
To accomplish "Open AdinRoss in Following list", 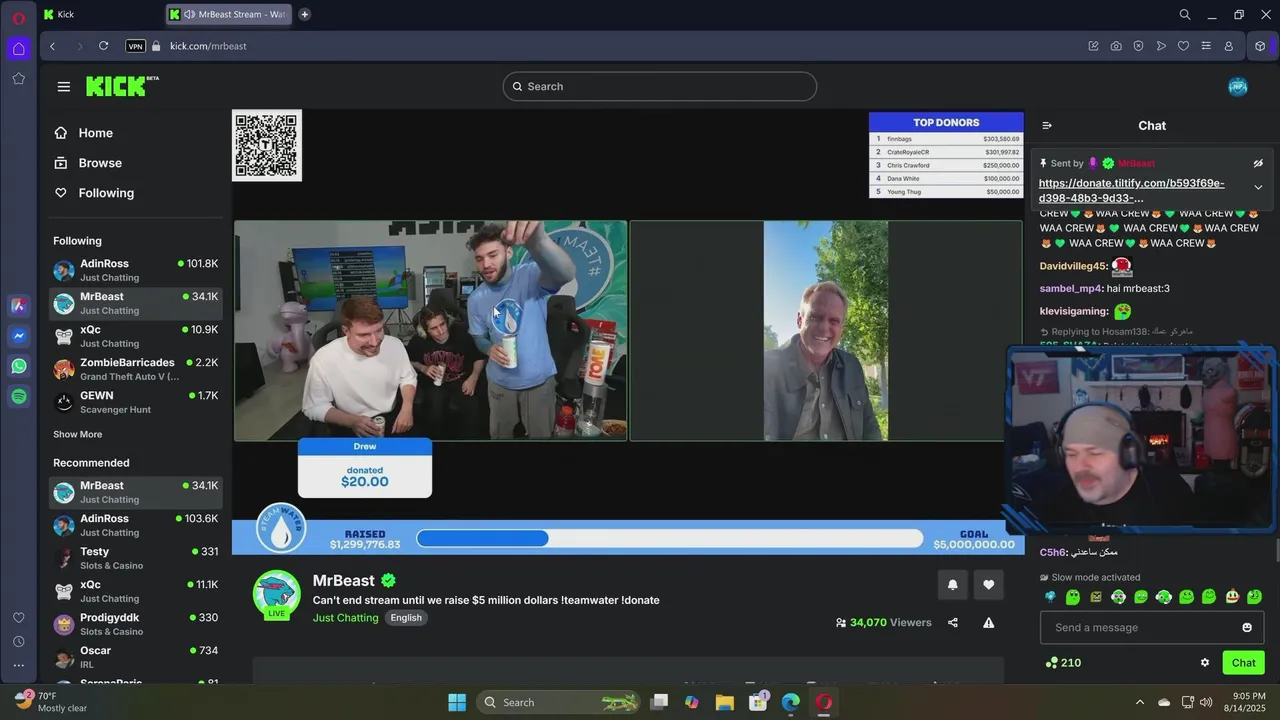I will [x=135, y=270].
